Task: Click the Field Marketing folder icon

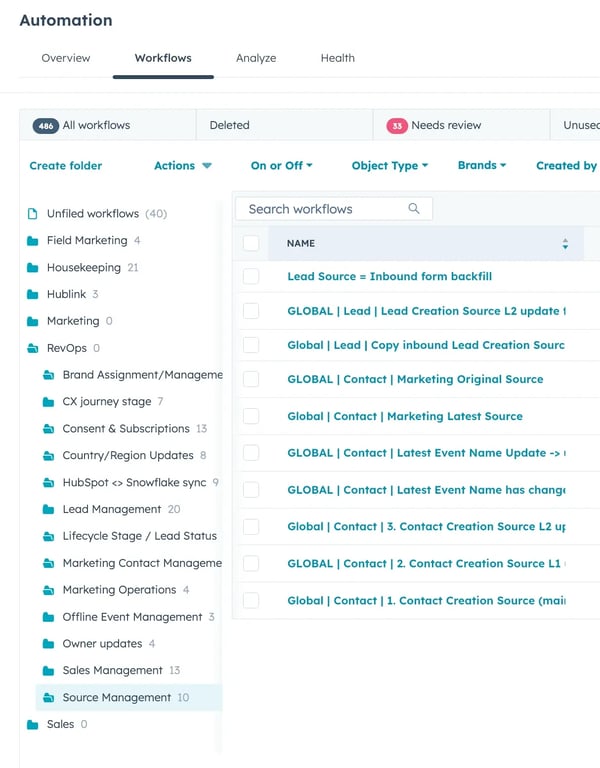Action: [32, 241]
